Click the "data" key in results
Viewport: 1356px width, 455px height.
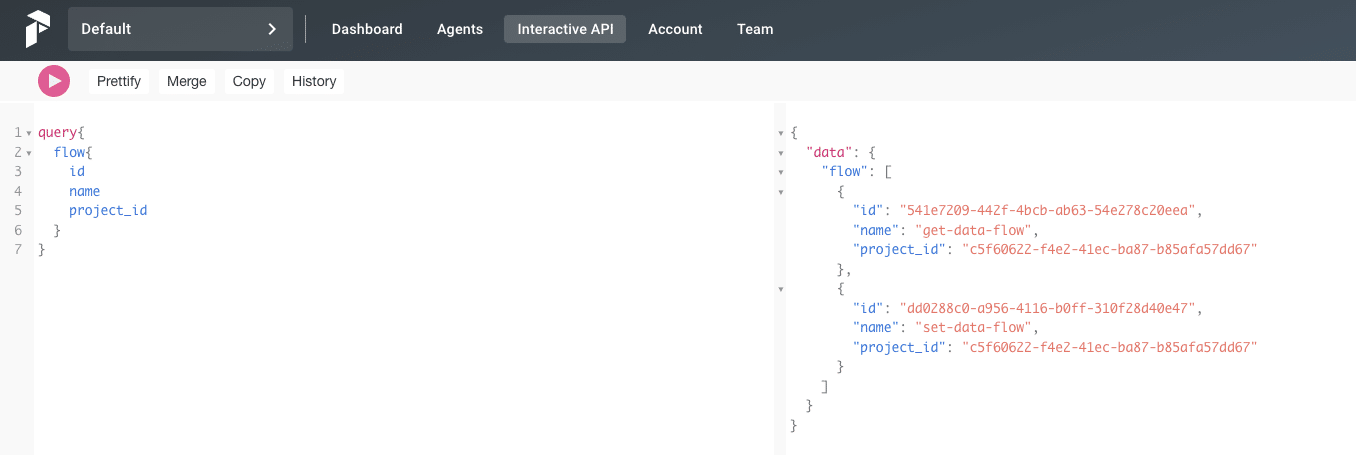click(x=829, y=152)
